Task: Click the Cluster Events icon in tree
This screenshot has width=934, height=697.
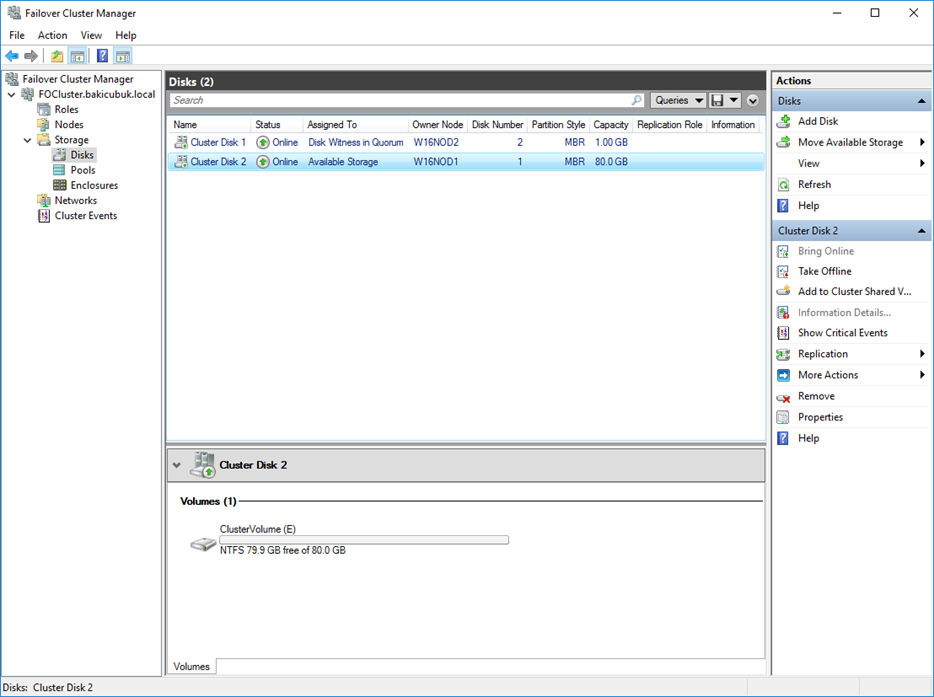Action: click(44, 216)
